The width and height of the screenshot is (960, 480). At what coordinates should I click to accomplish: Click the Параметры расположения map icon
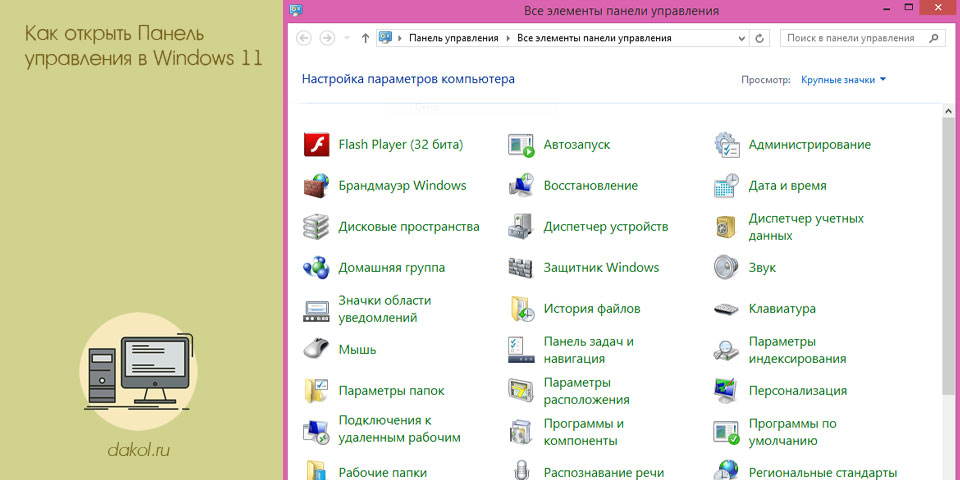pyautogui.click(x=521, y=391)
